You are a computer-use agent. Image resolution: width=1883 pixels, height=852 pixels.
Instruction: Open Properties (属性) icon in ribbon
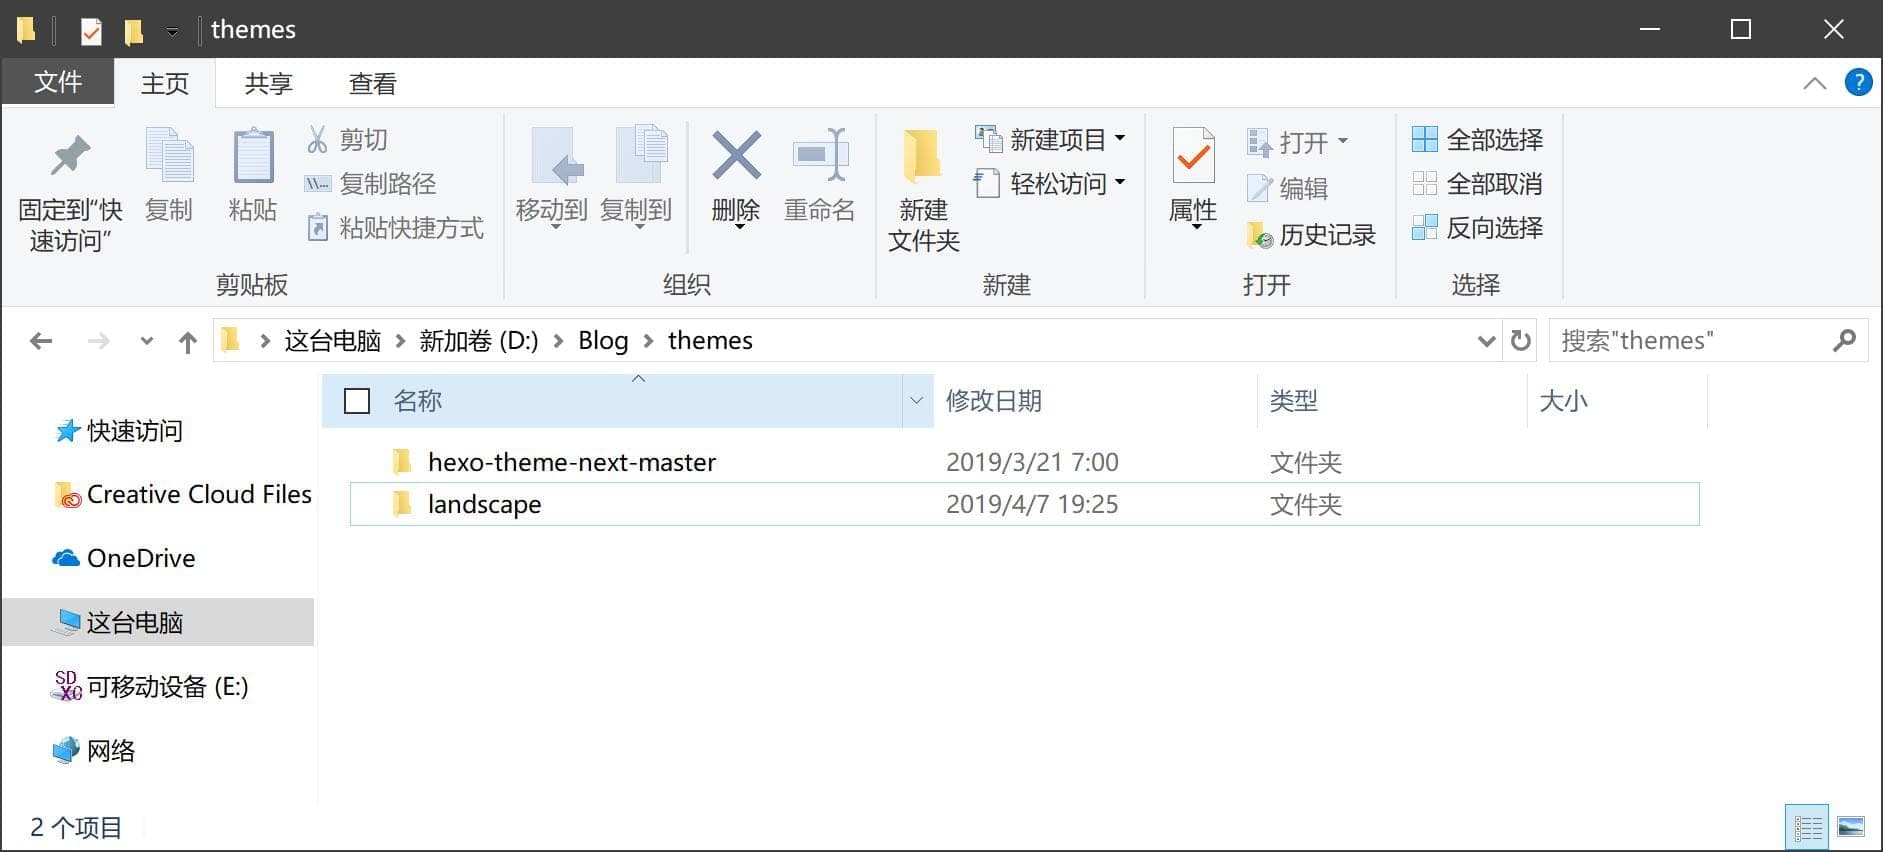pyautogui.click(x=1192, y=158)
